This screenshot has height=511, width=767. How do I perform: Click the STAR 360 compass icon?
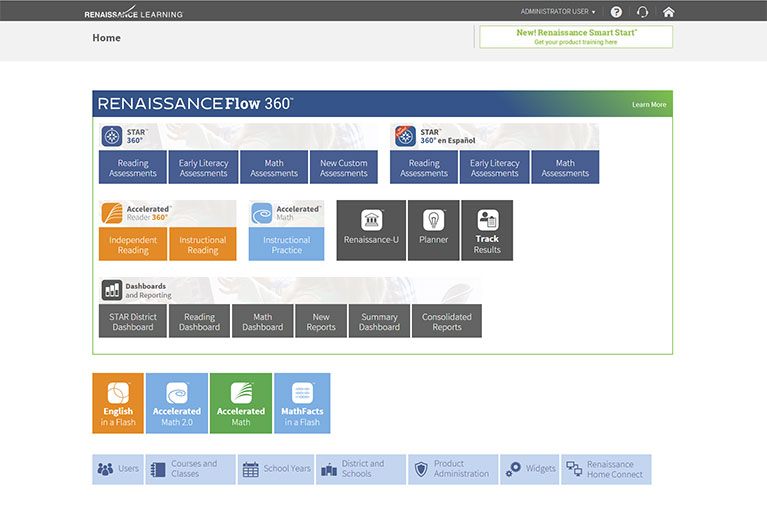(112, 136)
